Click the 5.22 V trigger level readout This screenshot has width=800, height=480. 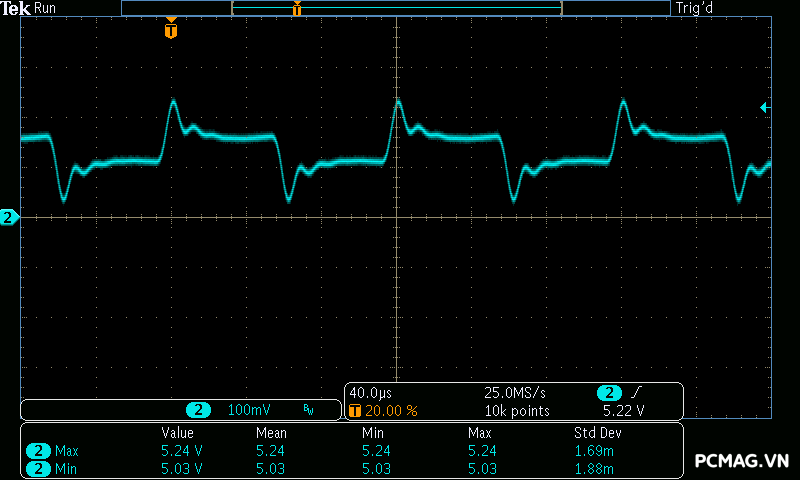(623, 410)
